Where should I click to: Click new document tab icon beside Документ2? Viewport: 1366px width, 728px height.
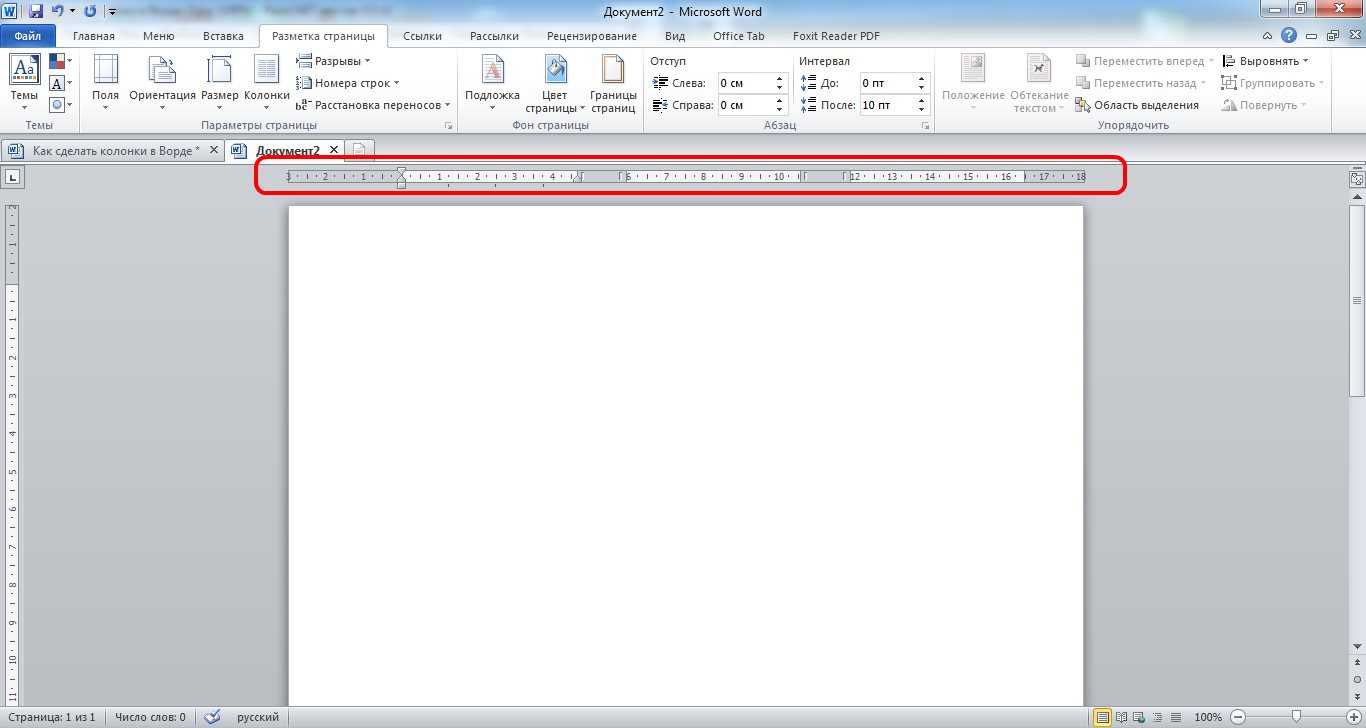(360, 150)
